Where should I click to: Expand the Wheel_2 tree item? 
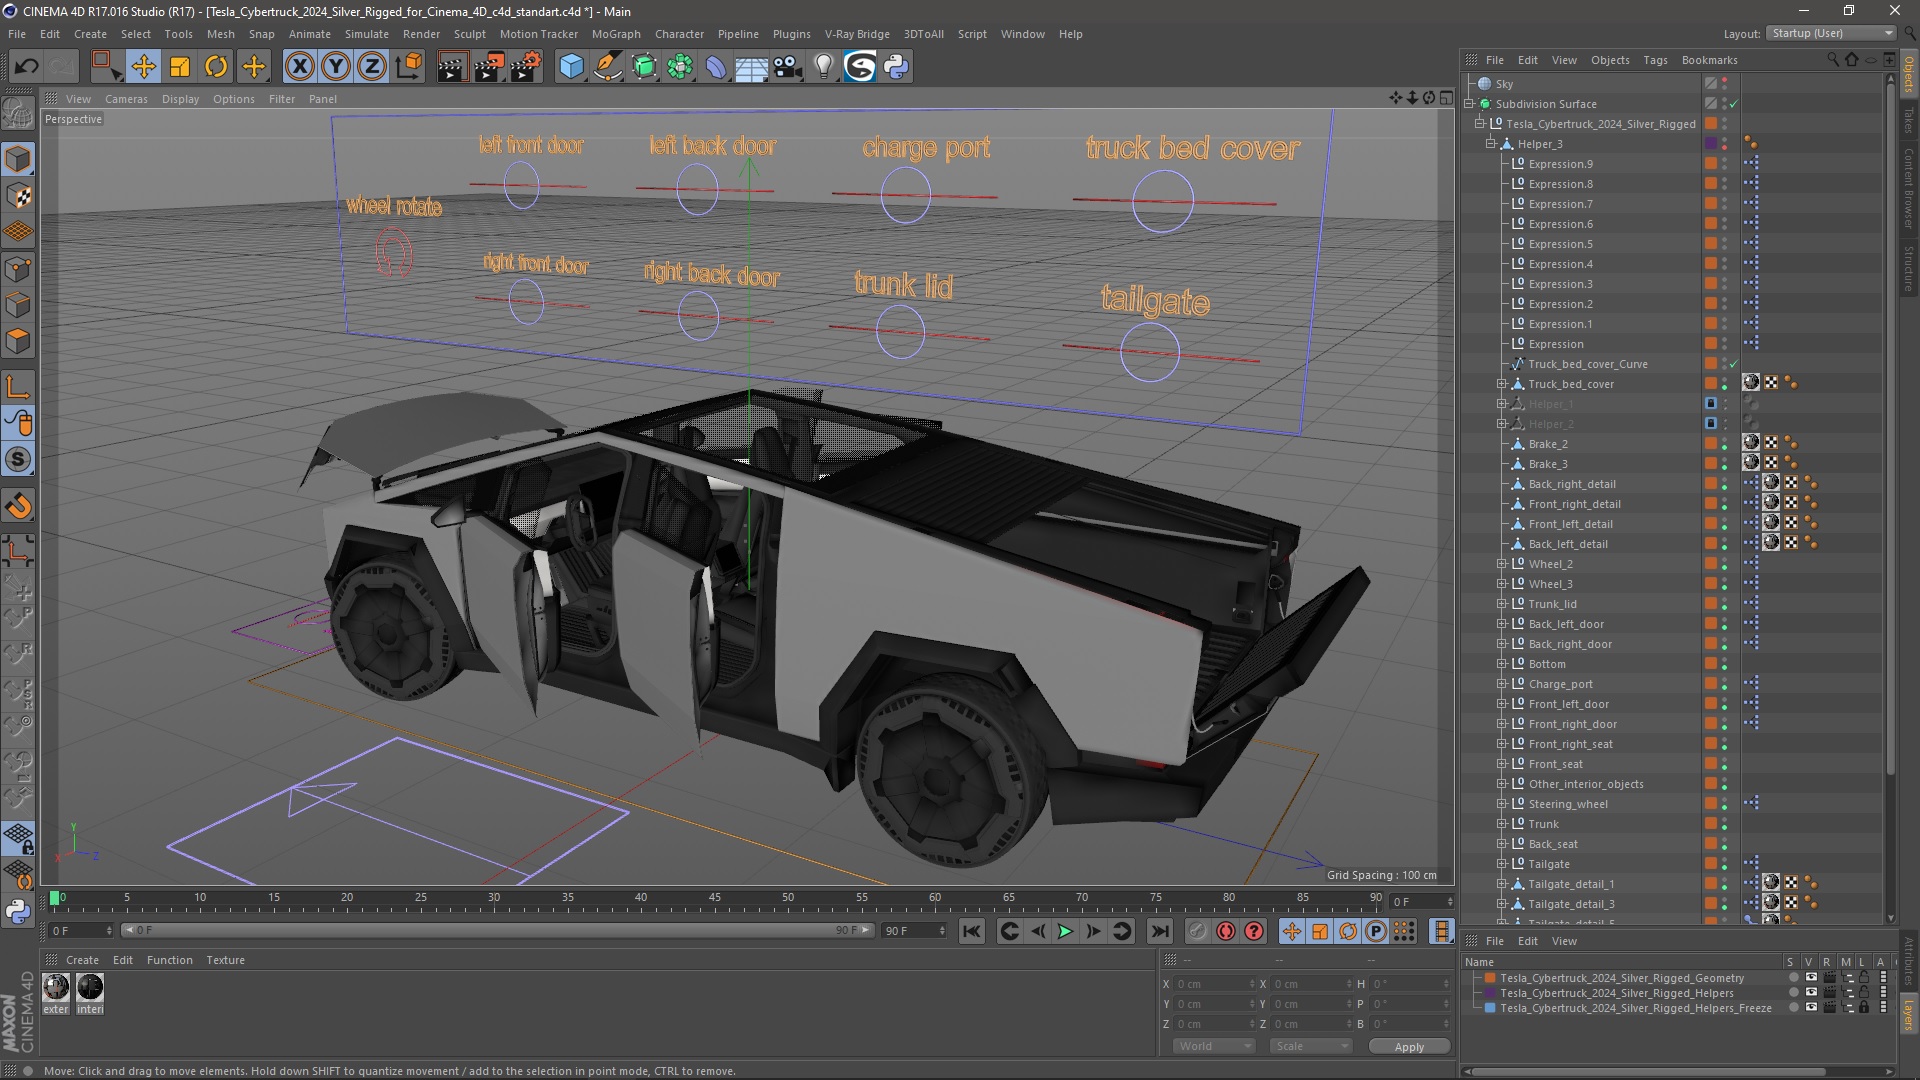(x=1501, y=564)
